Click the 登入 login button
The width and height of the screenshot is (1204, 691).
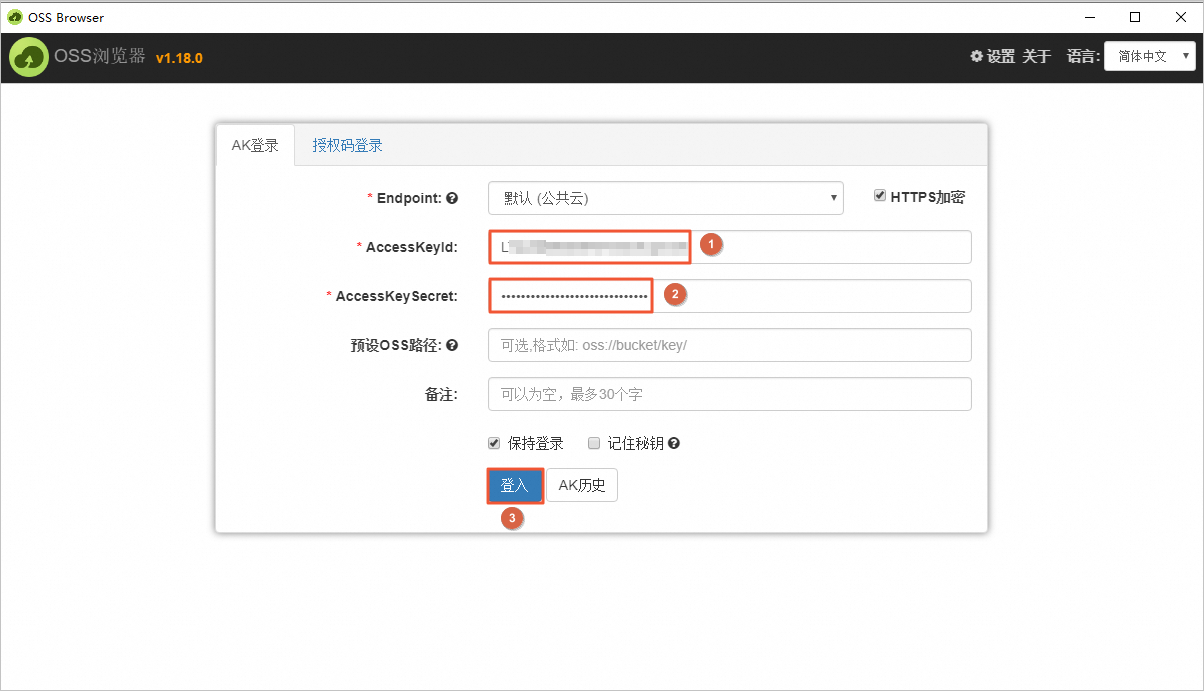tap(514, 486)
